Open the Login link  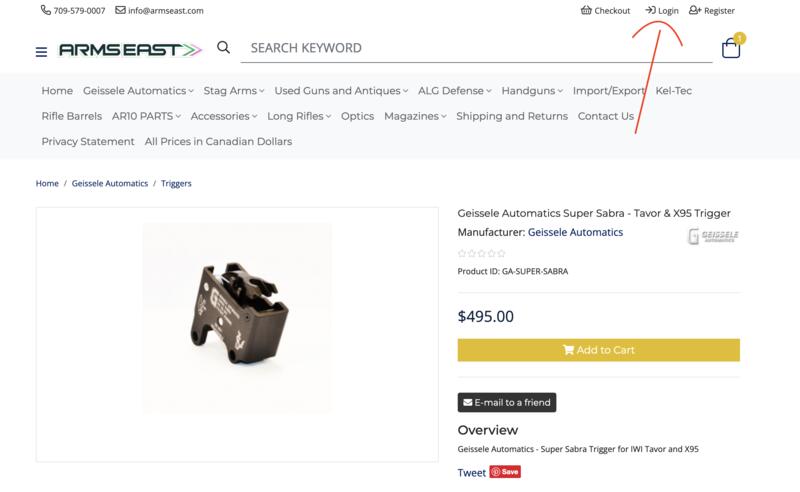tap(662, 11)
